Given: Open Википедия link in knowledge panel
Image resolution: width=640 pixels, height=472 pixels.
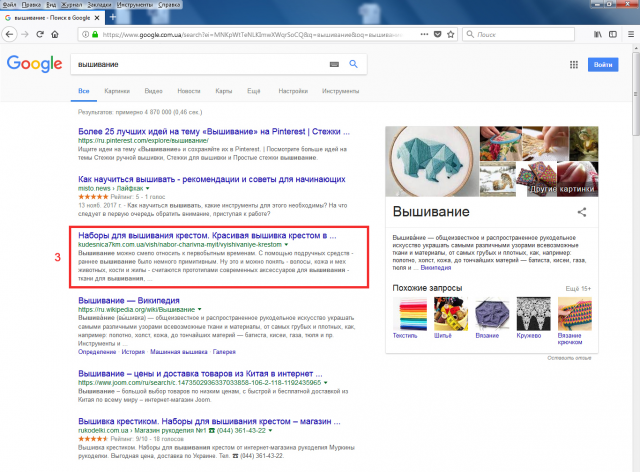Looking at the screenshot, I should click(x=436, y=268).
